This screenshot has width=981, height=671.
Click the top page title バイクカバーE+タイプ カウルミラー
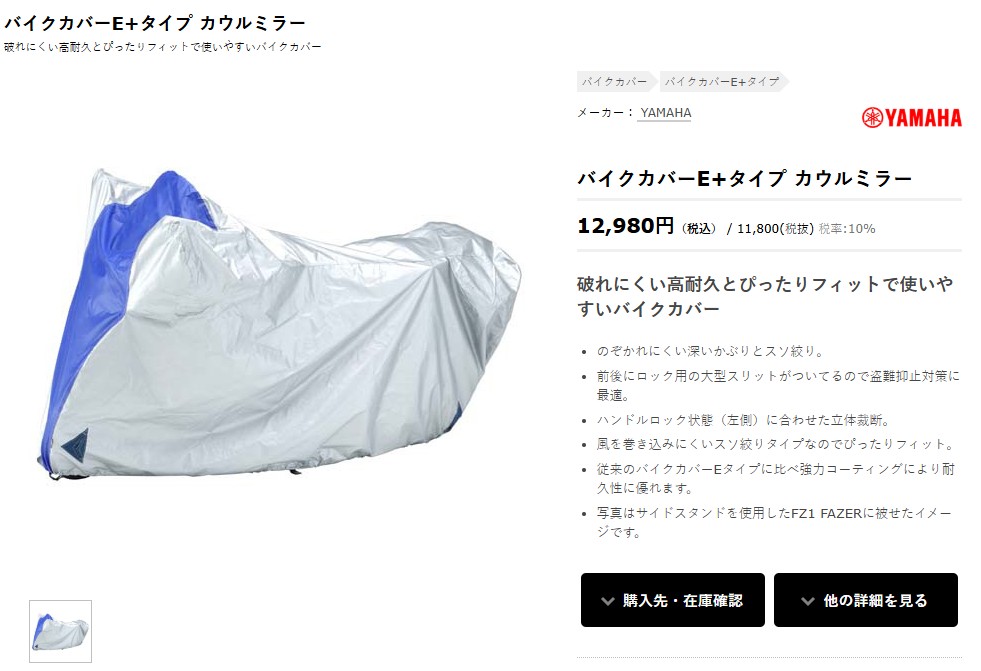[x=155, y=23]
